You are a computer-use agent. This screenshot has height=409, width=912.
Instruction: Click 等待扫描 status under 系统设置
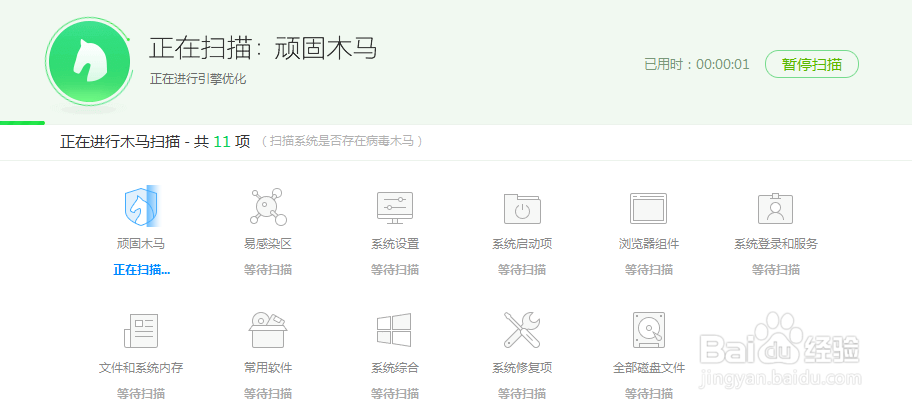pos(395,269)
